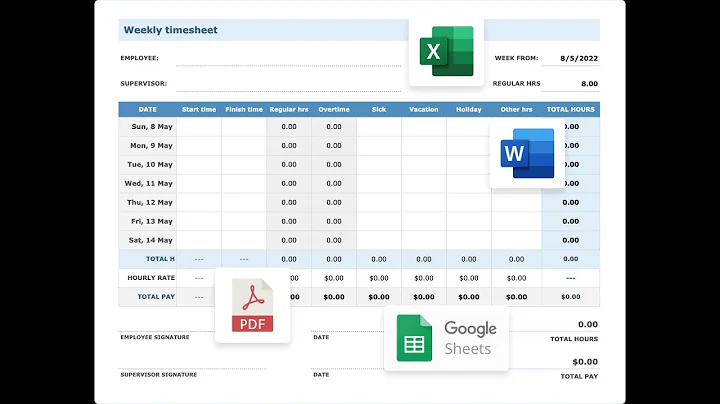Click the SUPERVISOR name field
The width and height of the screenshot is (720, 404).
[288, 84]
